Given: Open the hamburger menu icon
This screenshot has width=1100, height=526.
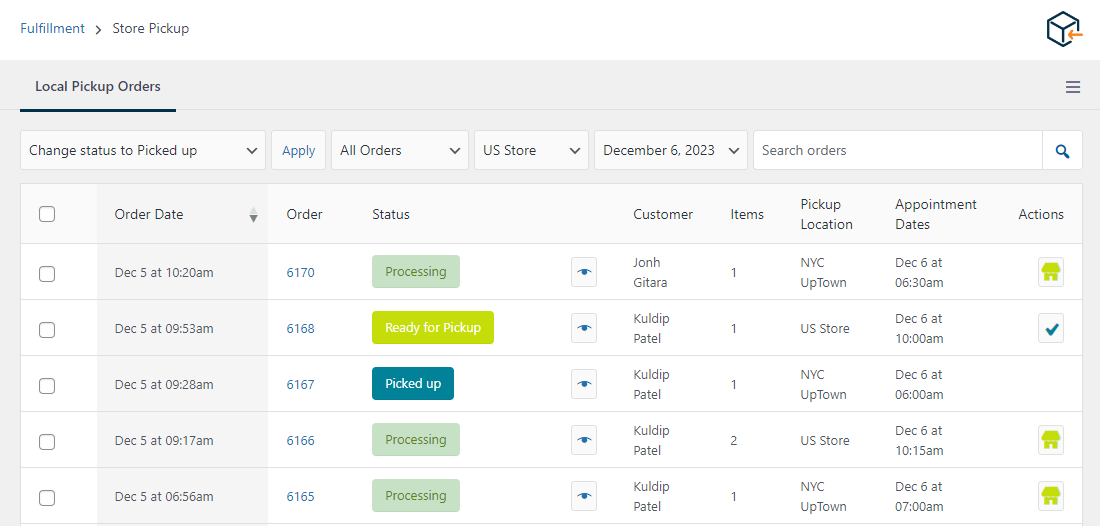Looking at the screenshot, I should (1072, 87).
